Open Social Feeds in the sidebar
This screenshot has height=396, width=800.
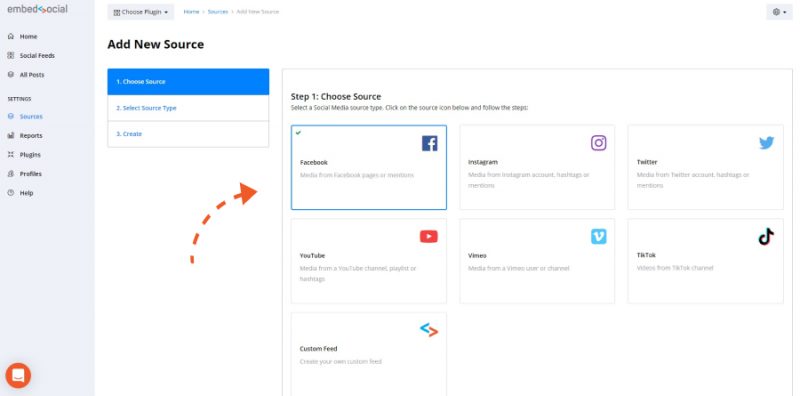37,56
